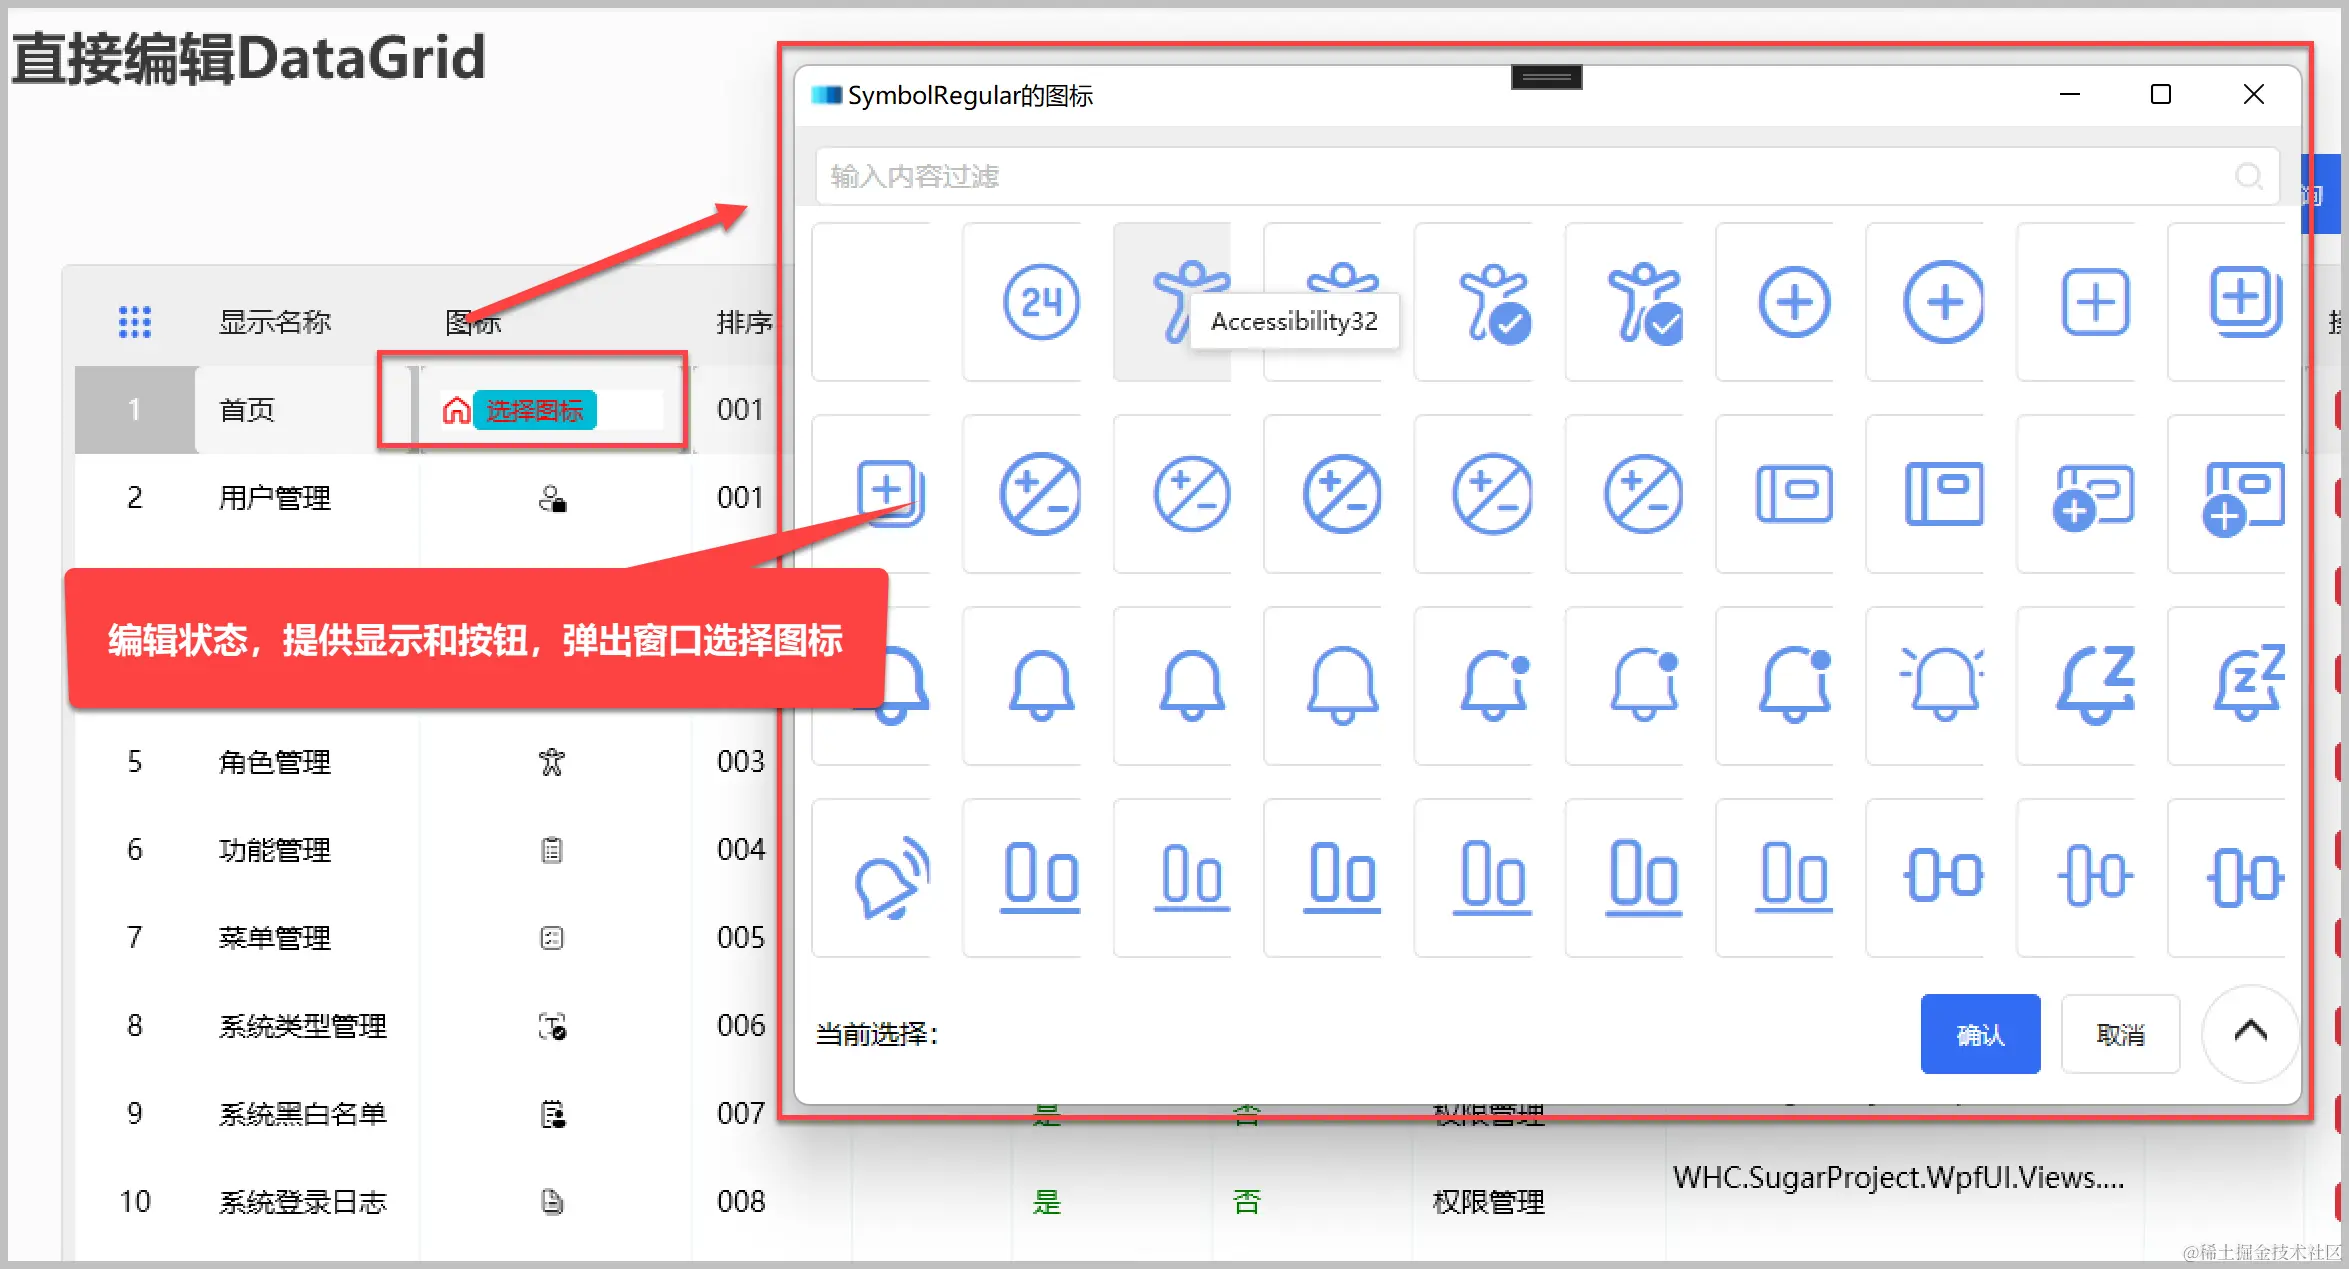Click the icon in 菜单管理 row
Viewport: 2349px width, 1269px height.
coord(552,938)
